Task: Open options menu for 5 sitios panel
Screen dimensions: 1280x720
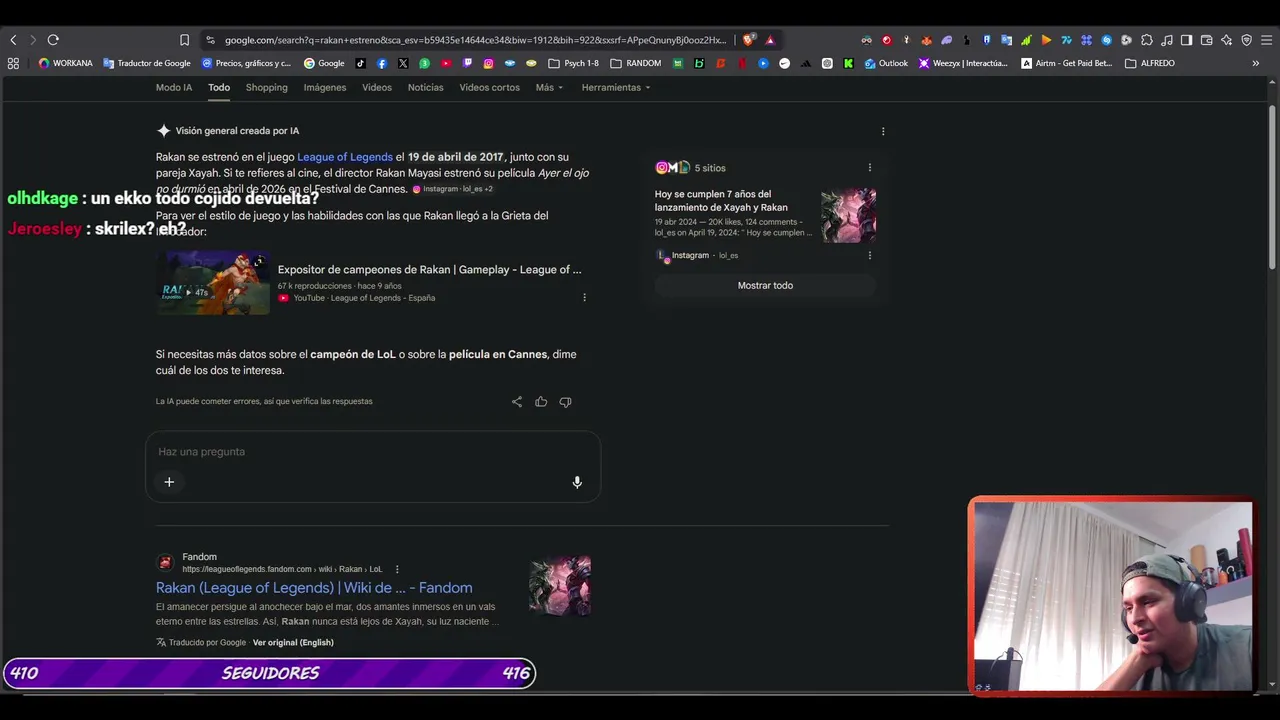Action: pos(870,168)
